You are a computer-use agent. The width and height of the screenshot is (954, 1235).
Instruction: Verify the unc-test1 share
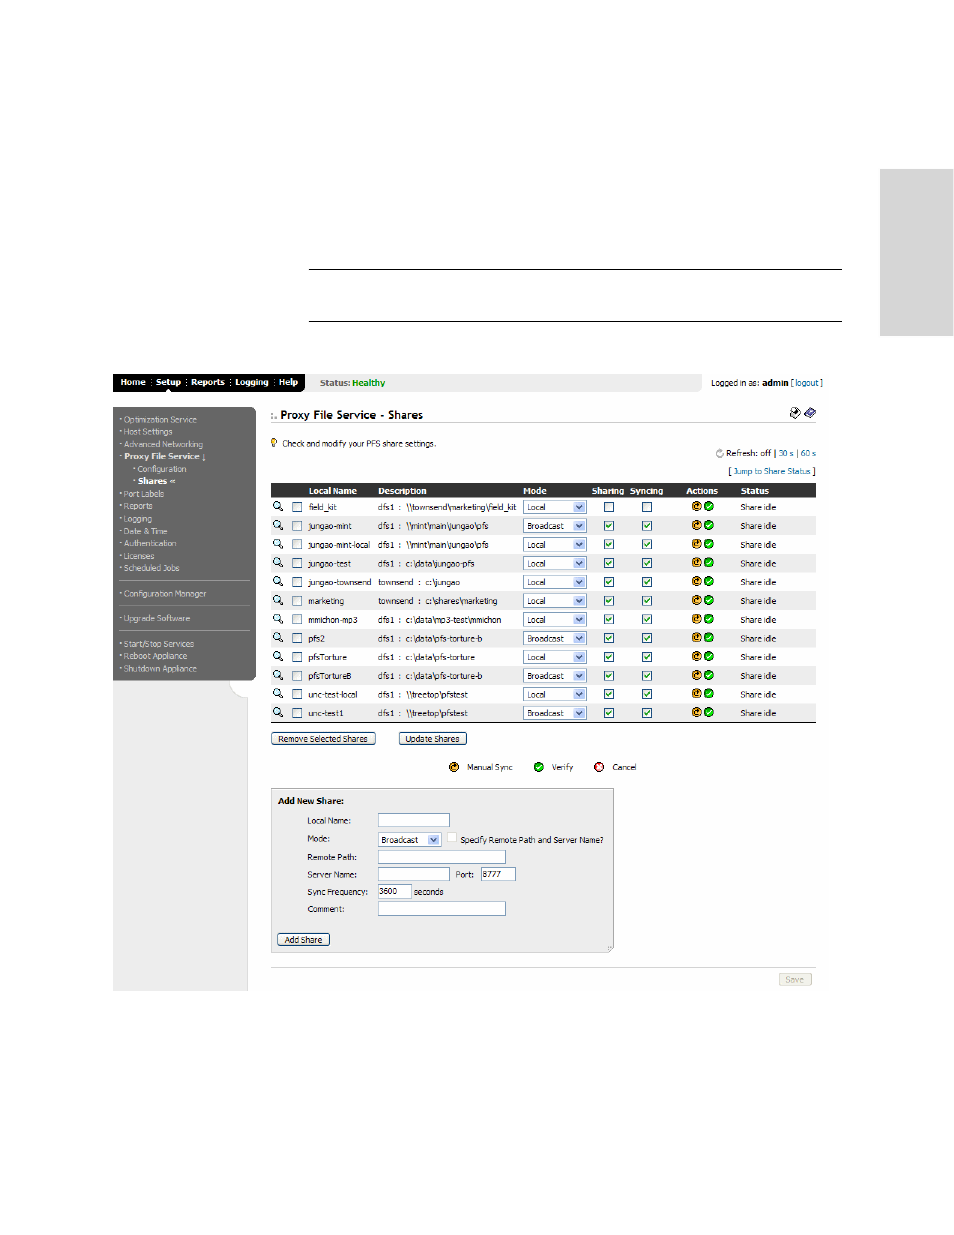pos(709,712)
